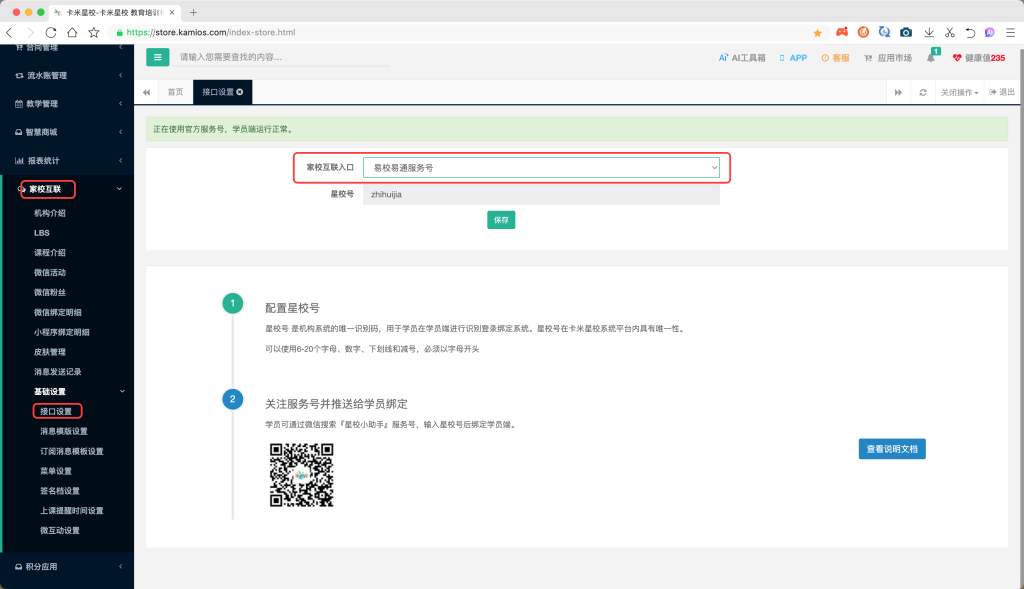Switch to the 首页 tab
The height and width of the screenshot is (589, 1024).
pyautogui.click(x=175, y=92)
